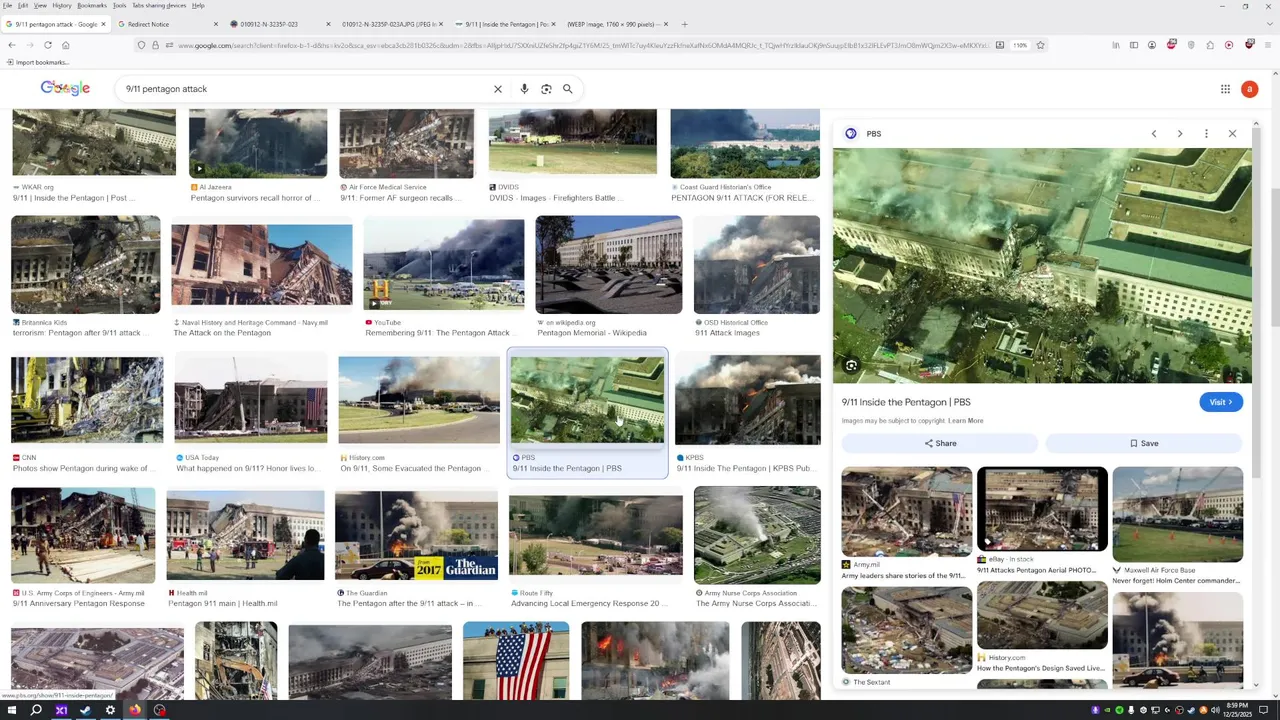Open related Army.mil image in preview panel
The width and height of the screenshot is (1280, 720).
pyautogui.click(x=907, y=511)
